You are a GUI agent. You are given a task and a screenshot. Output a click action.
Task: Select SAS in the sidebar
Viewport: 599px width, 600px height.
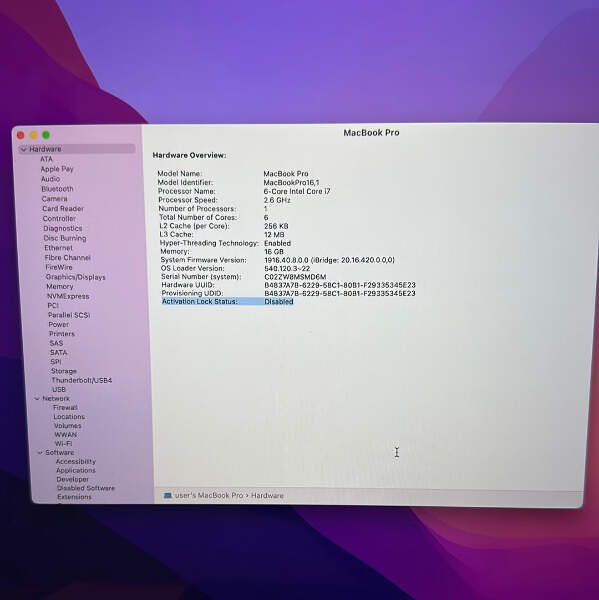56,343
